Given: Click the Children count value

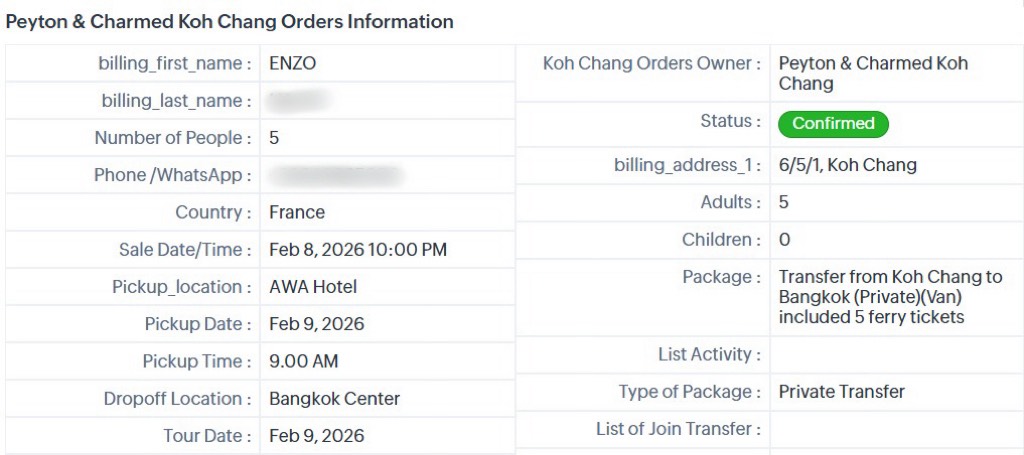Looking at the screenshot, I should 784,240.
